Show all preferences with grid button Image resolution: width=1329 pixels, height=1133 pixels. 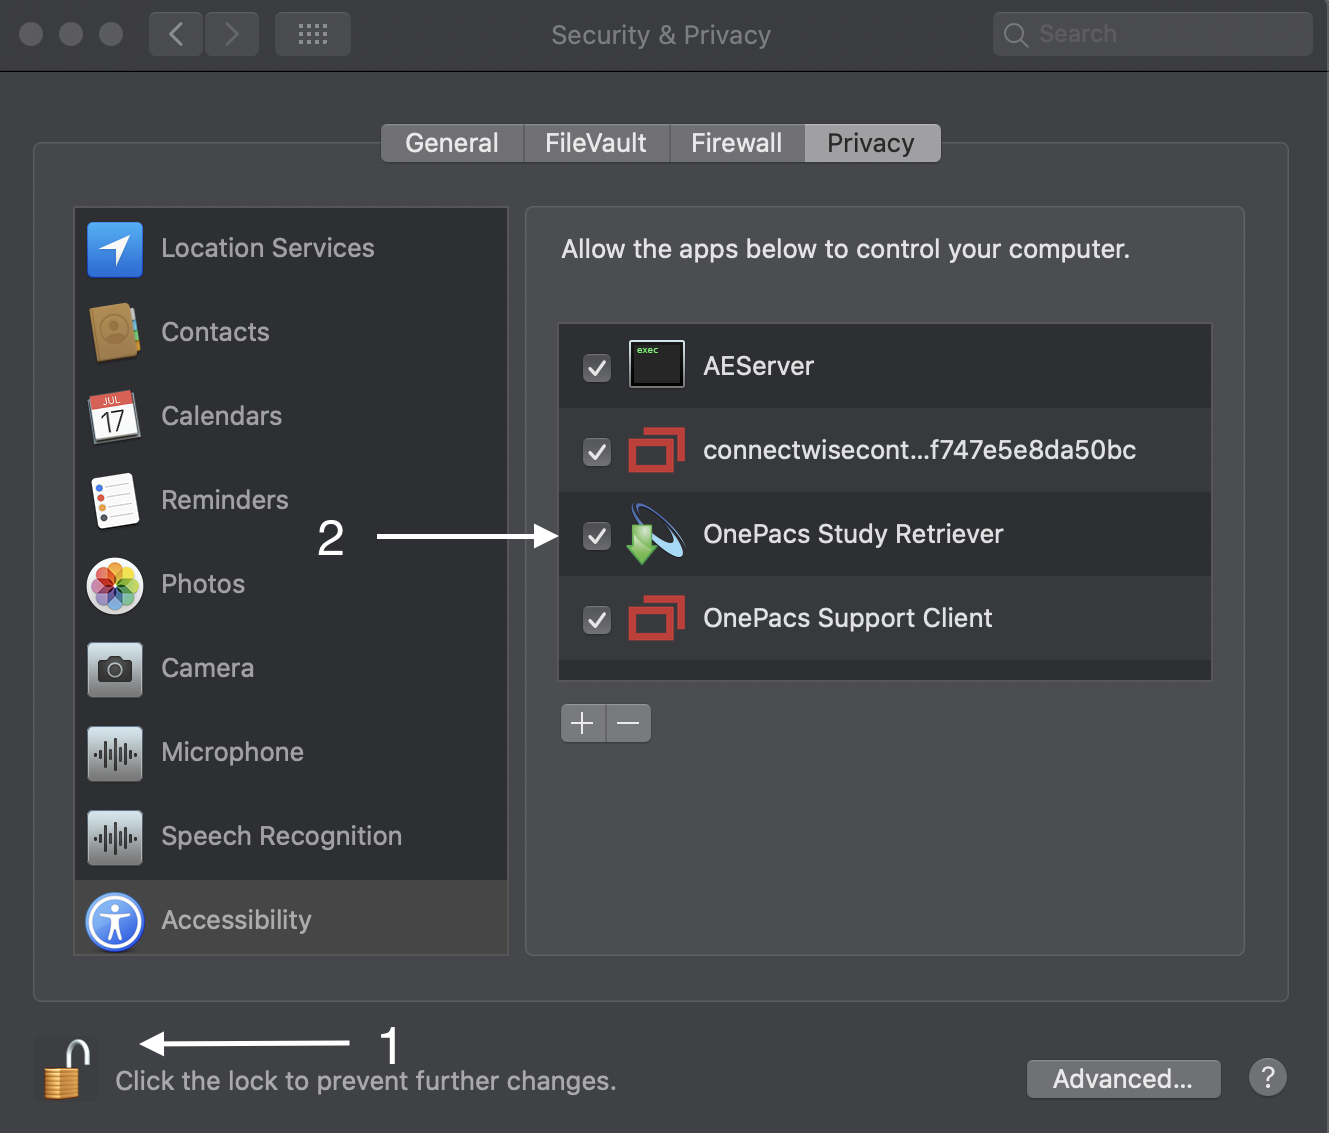[313, 34]
